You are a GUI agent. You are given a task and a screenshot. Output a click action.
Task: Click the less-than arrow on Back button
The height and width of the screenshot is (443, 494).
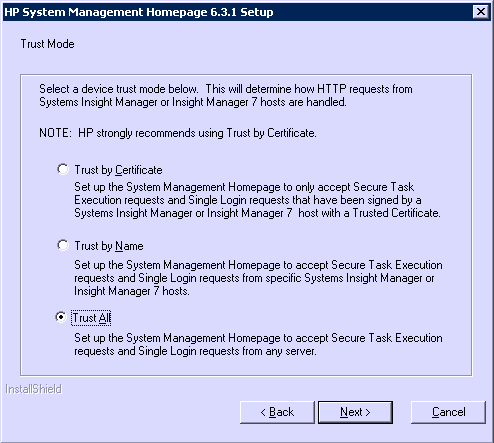click(x=263, y=413)
